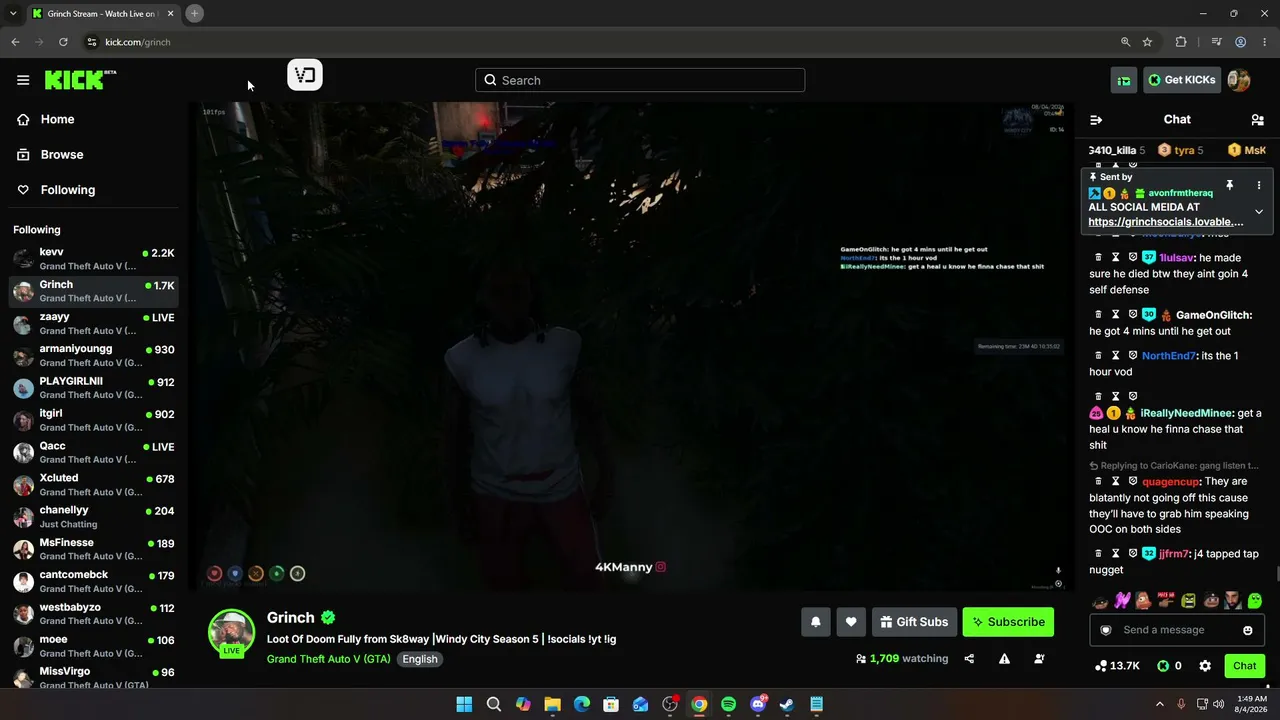Click the Gift Subs button
1280x720 pixels.
coord(915,622)
